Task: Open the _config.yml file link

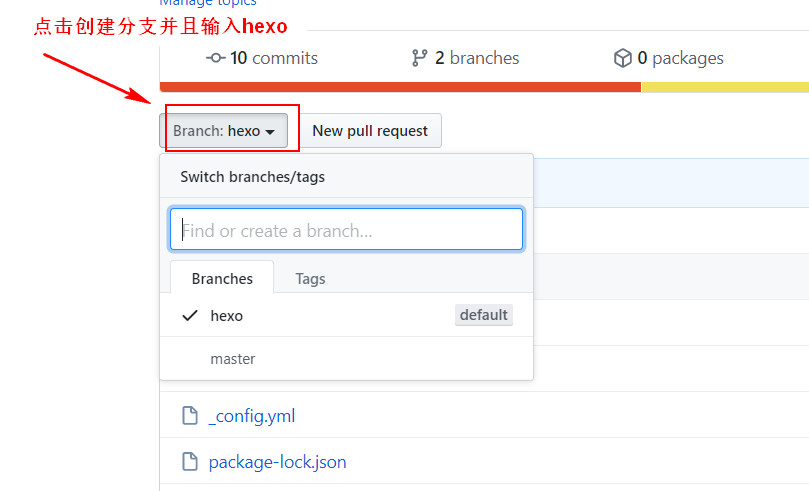Action: [252, 416]
